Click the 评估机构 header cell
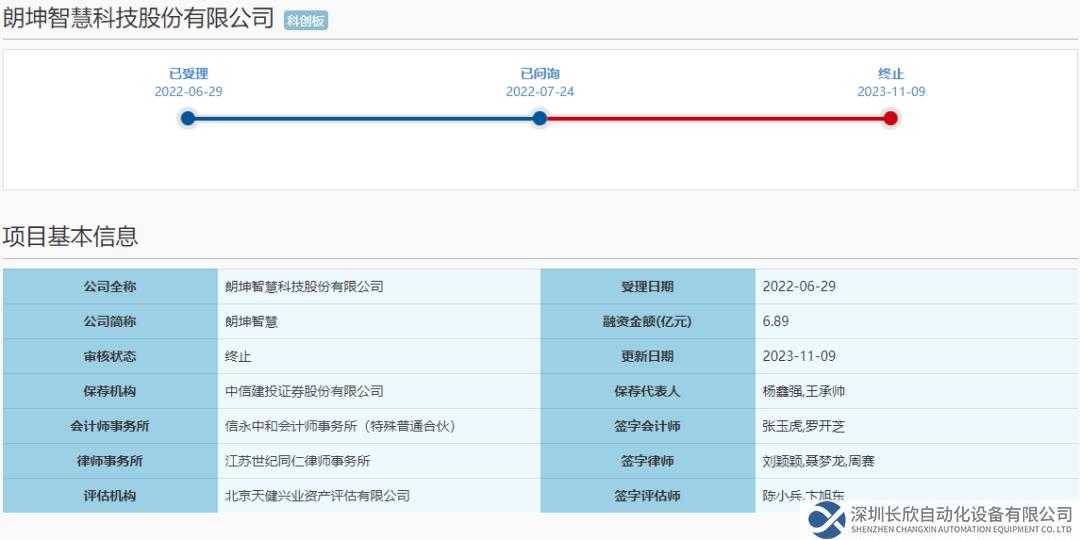The width and height of the screenshot is (1080, 540). 110,496
